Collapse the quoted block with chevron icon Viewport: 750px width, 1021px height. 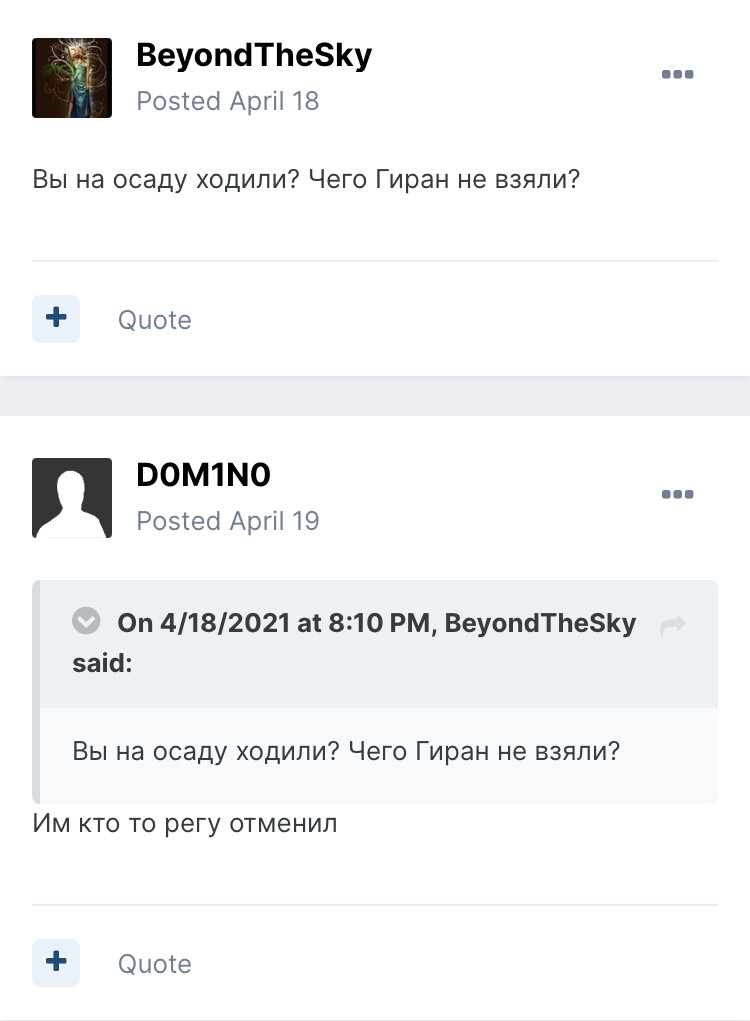87,621
